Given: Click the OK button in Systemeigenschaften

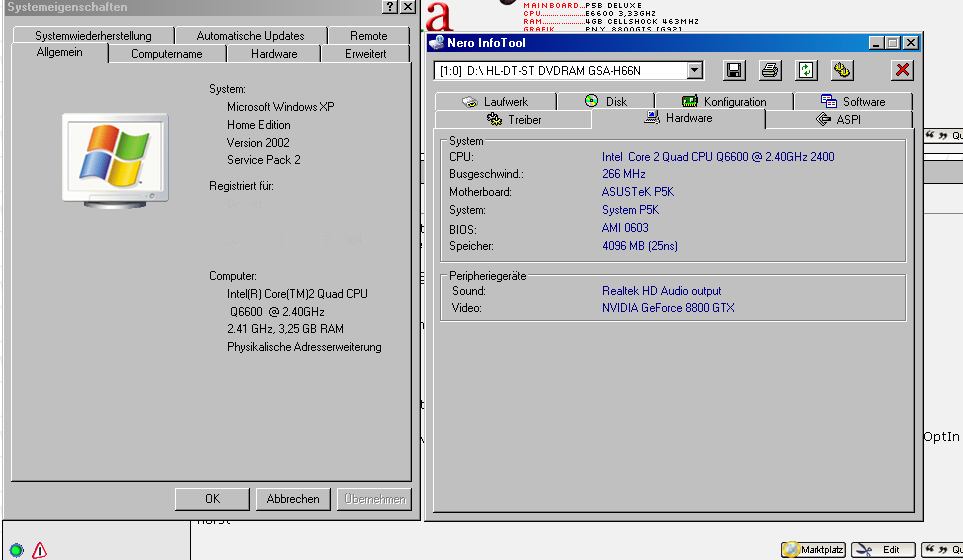Looking at the screenshot, I should pyautogui.click(x=212, y=499).
